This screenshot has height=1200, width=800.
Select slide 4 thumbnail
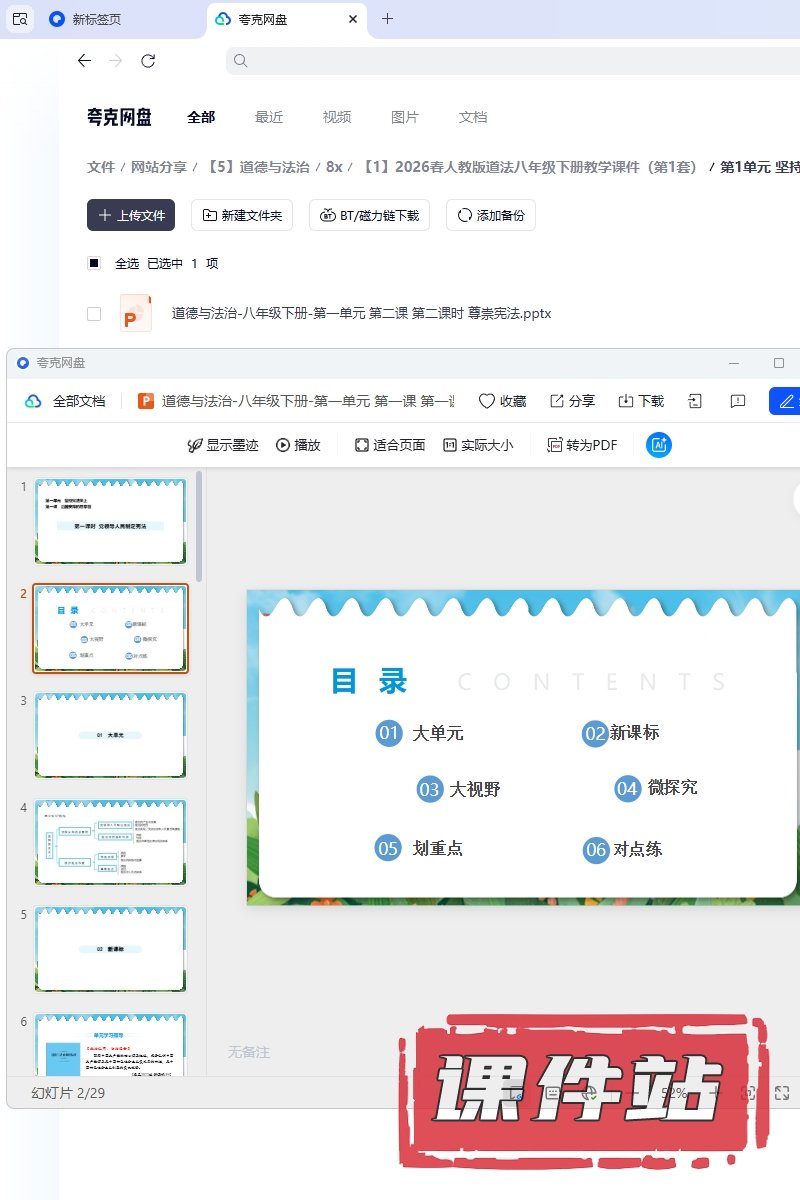coord(110,842)
